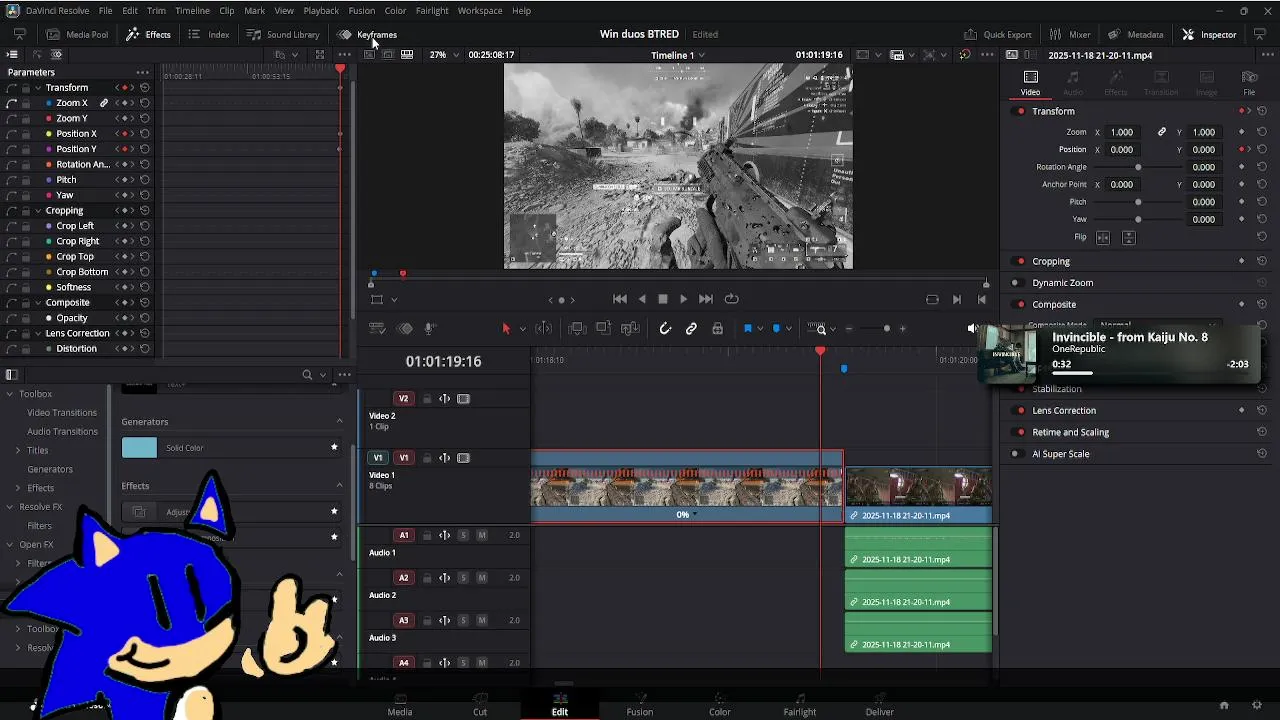Toggle the magnet Snapping icon
This screenshot has height=720, width=1280.
pos(665,328)
